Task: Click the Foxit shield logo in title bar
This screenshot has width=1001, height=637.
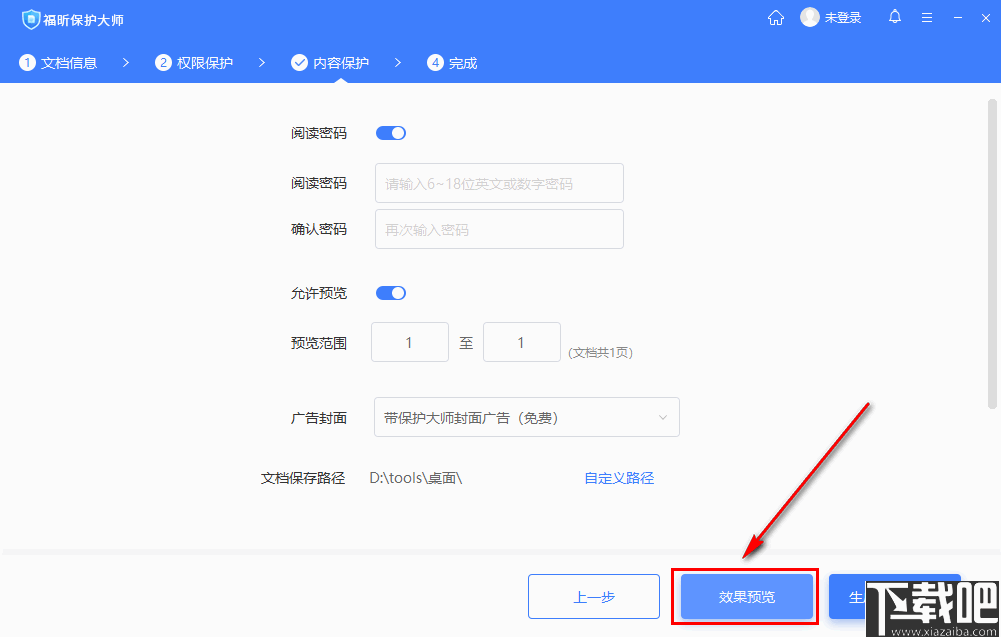Action: (29, 18)
